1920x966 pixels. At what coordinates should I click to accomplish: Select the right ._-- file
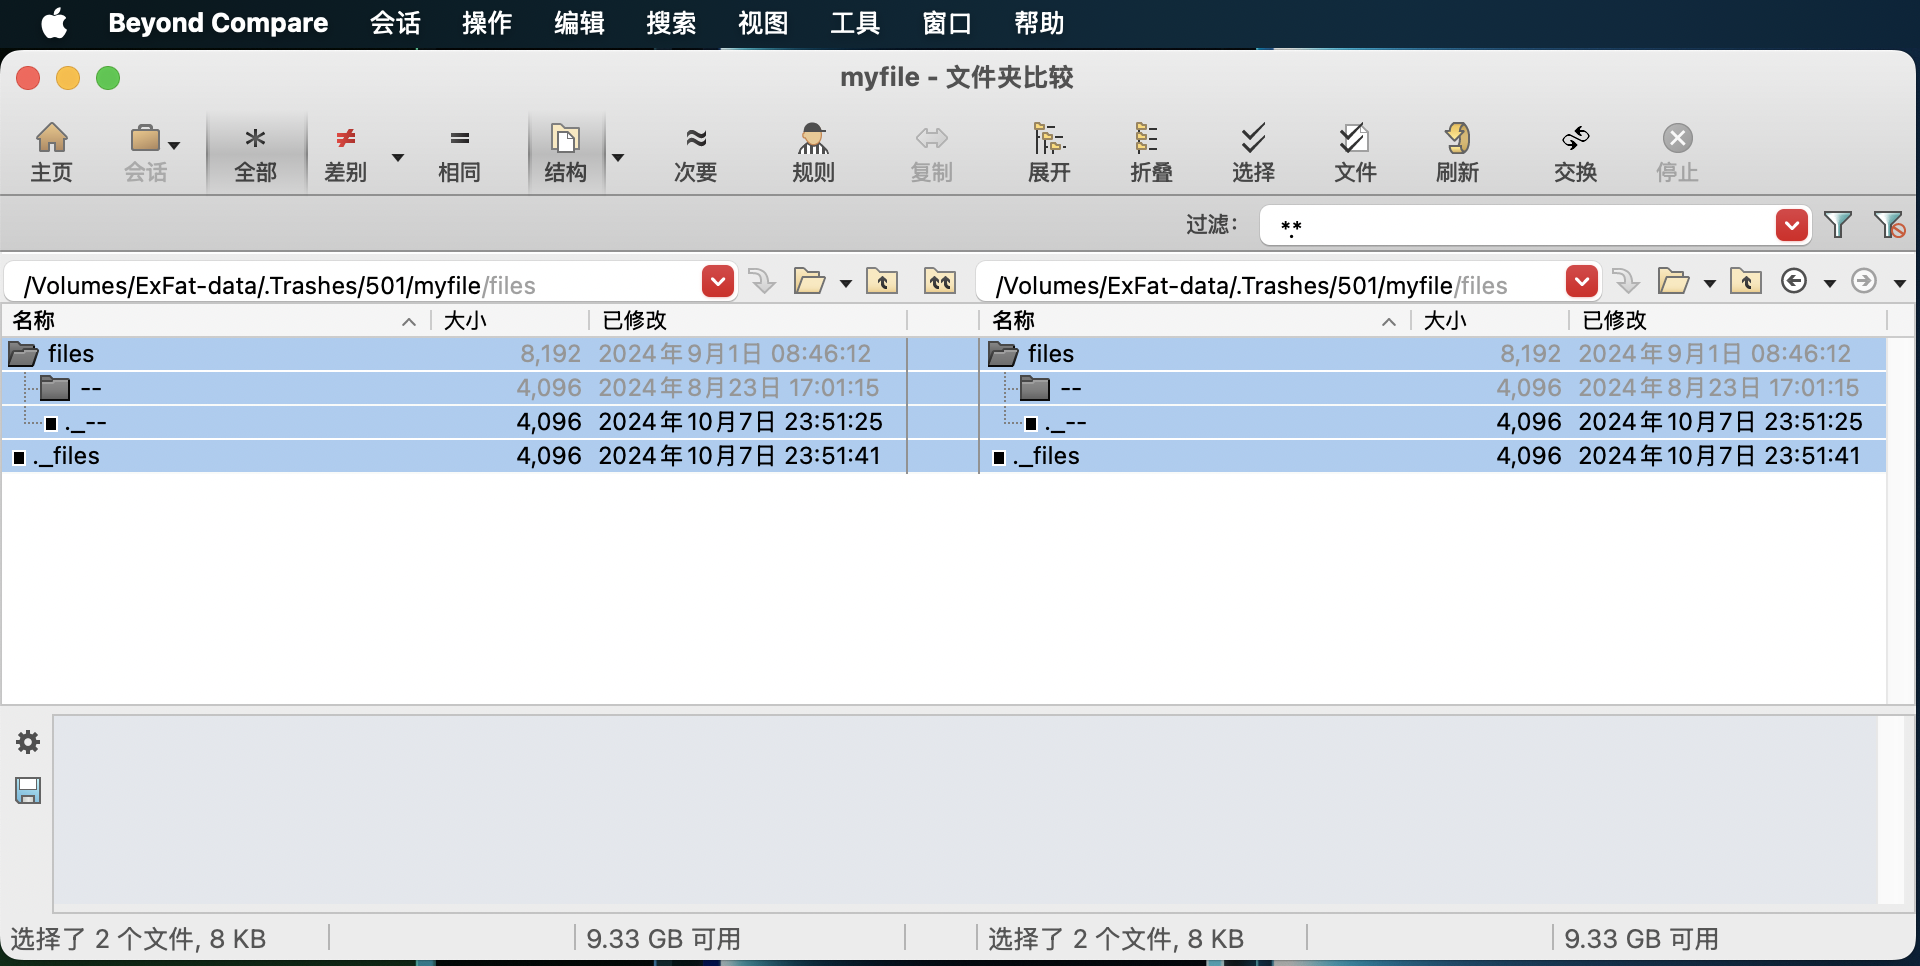pos(1433,422)
